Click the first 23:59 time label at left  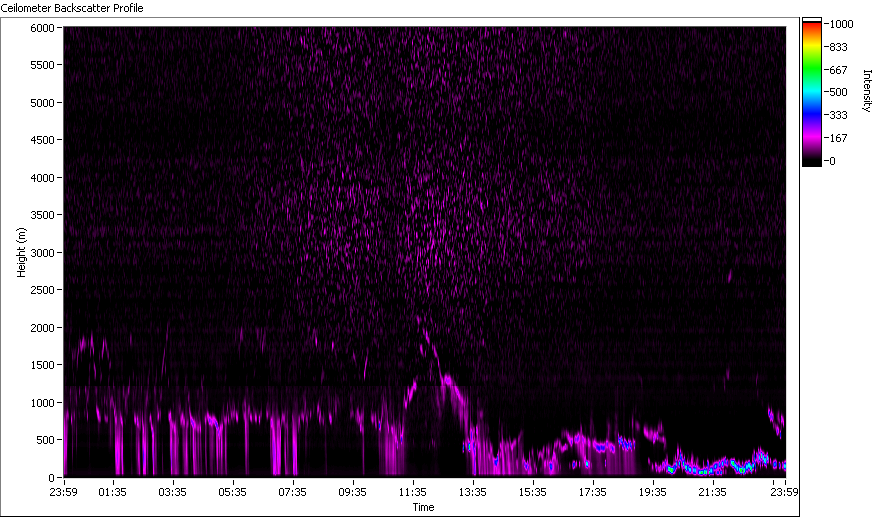pos(63,492)
